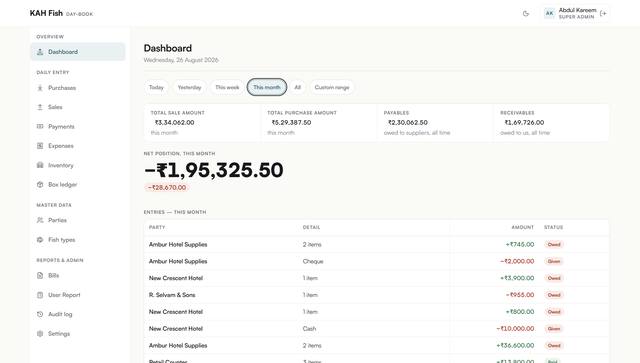Click the −₹955.00 amount cell
640x363 pixels.
[x=520, y=295]
